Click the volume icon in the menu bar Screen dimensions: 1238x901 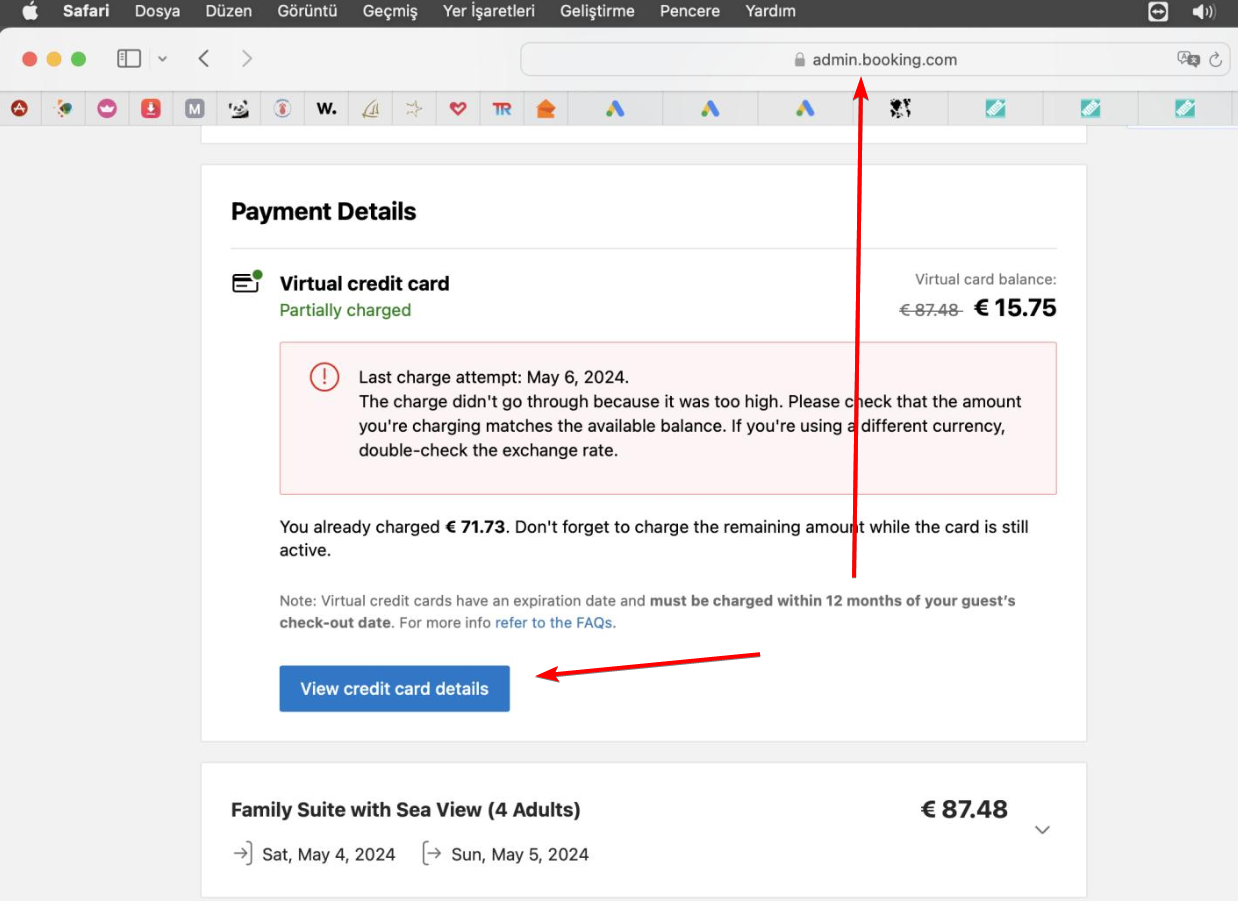[1203, 12]
